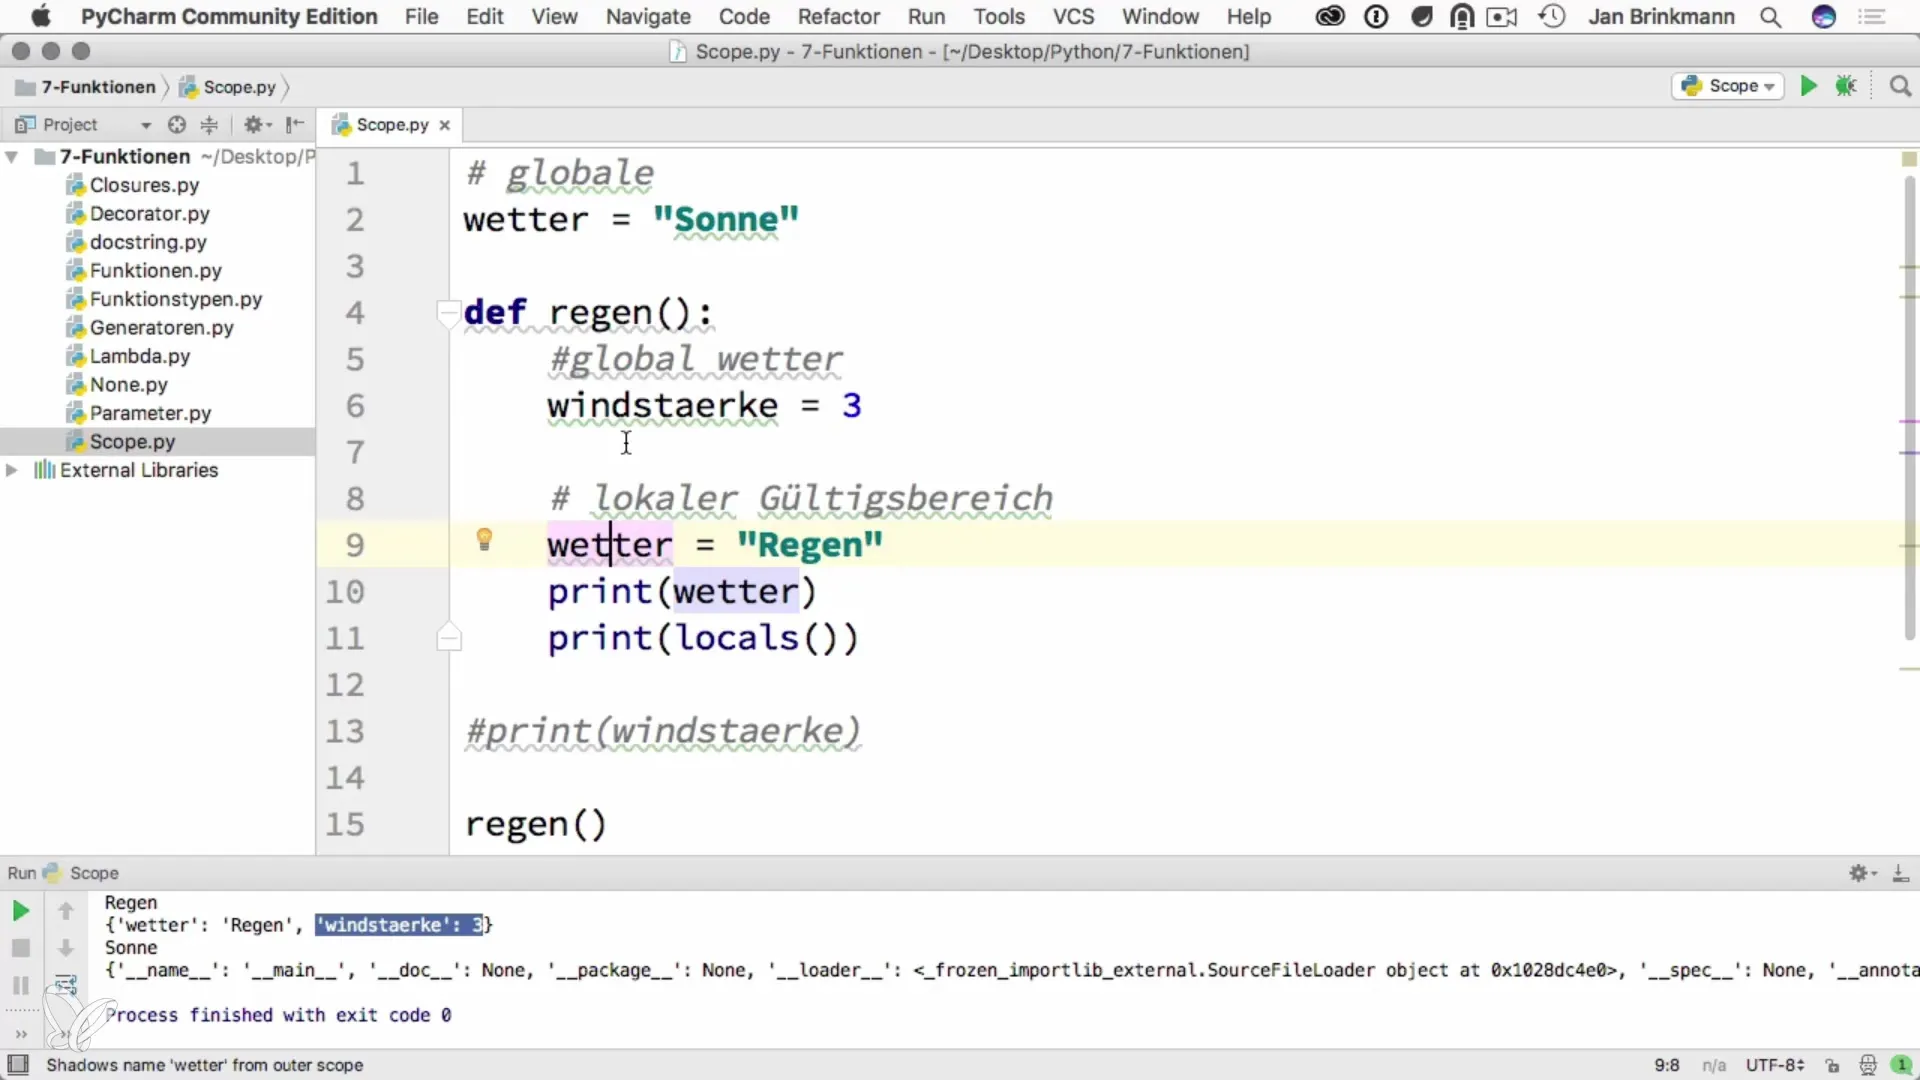The height and width of the screenshot is (1080, 1920).
Task: Open None.py in project tree
Action: (x=128, y=385)
